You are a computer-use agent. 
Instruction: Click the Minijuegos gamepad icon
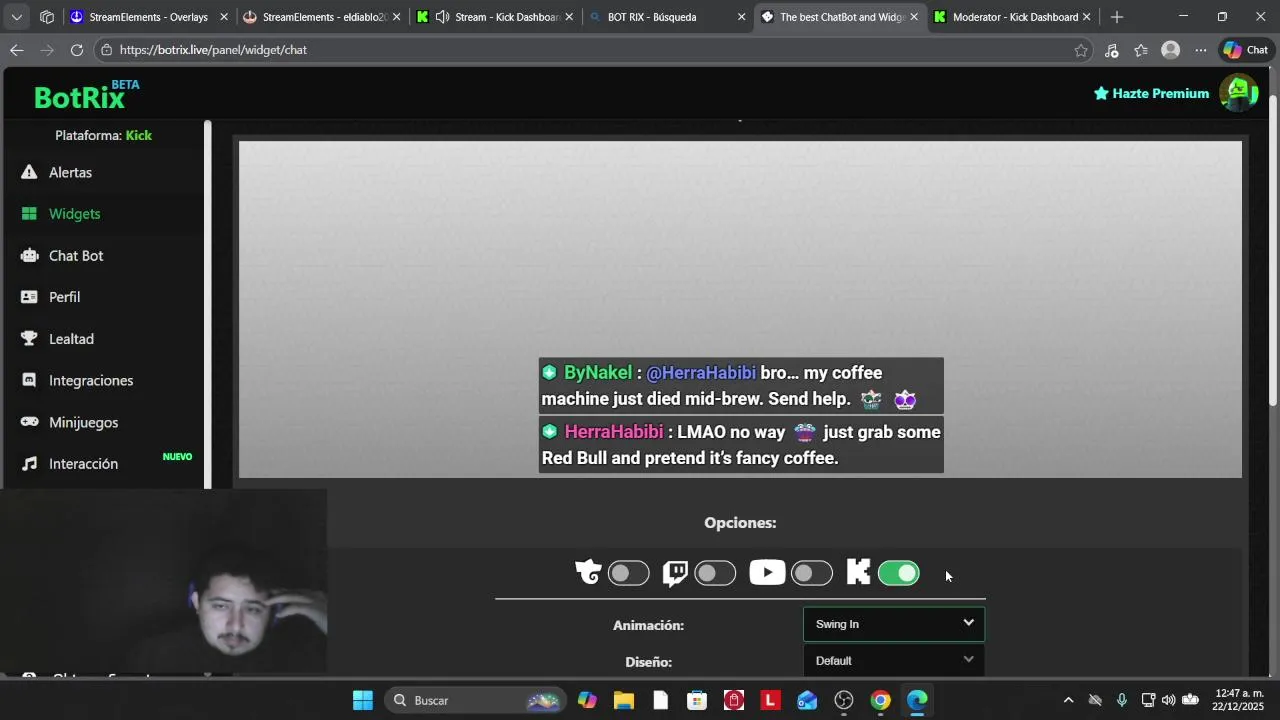click(x=29, y=422)
